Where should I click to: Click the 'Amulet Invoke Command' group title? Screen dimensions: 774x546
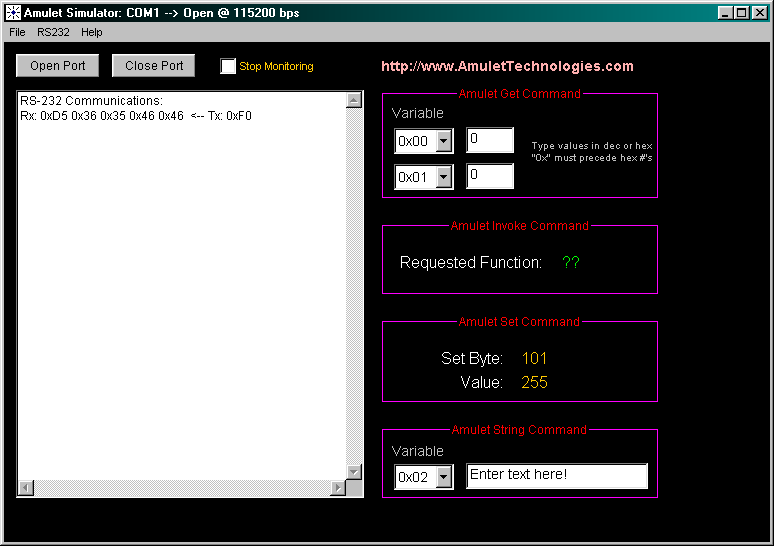(520, 226)
